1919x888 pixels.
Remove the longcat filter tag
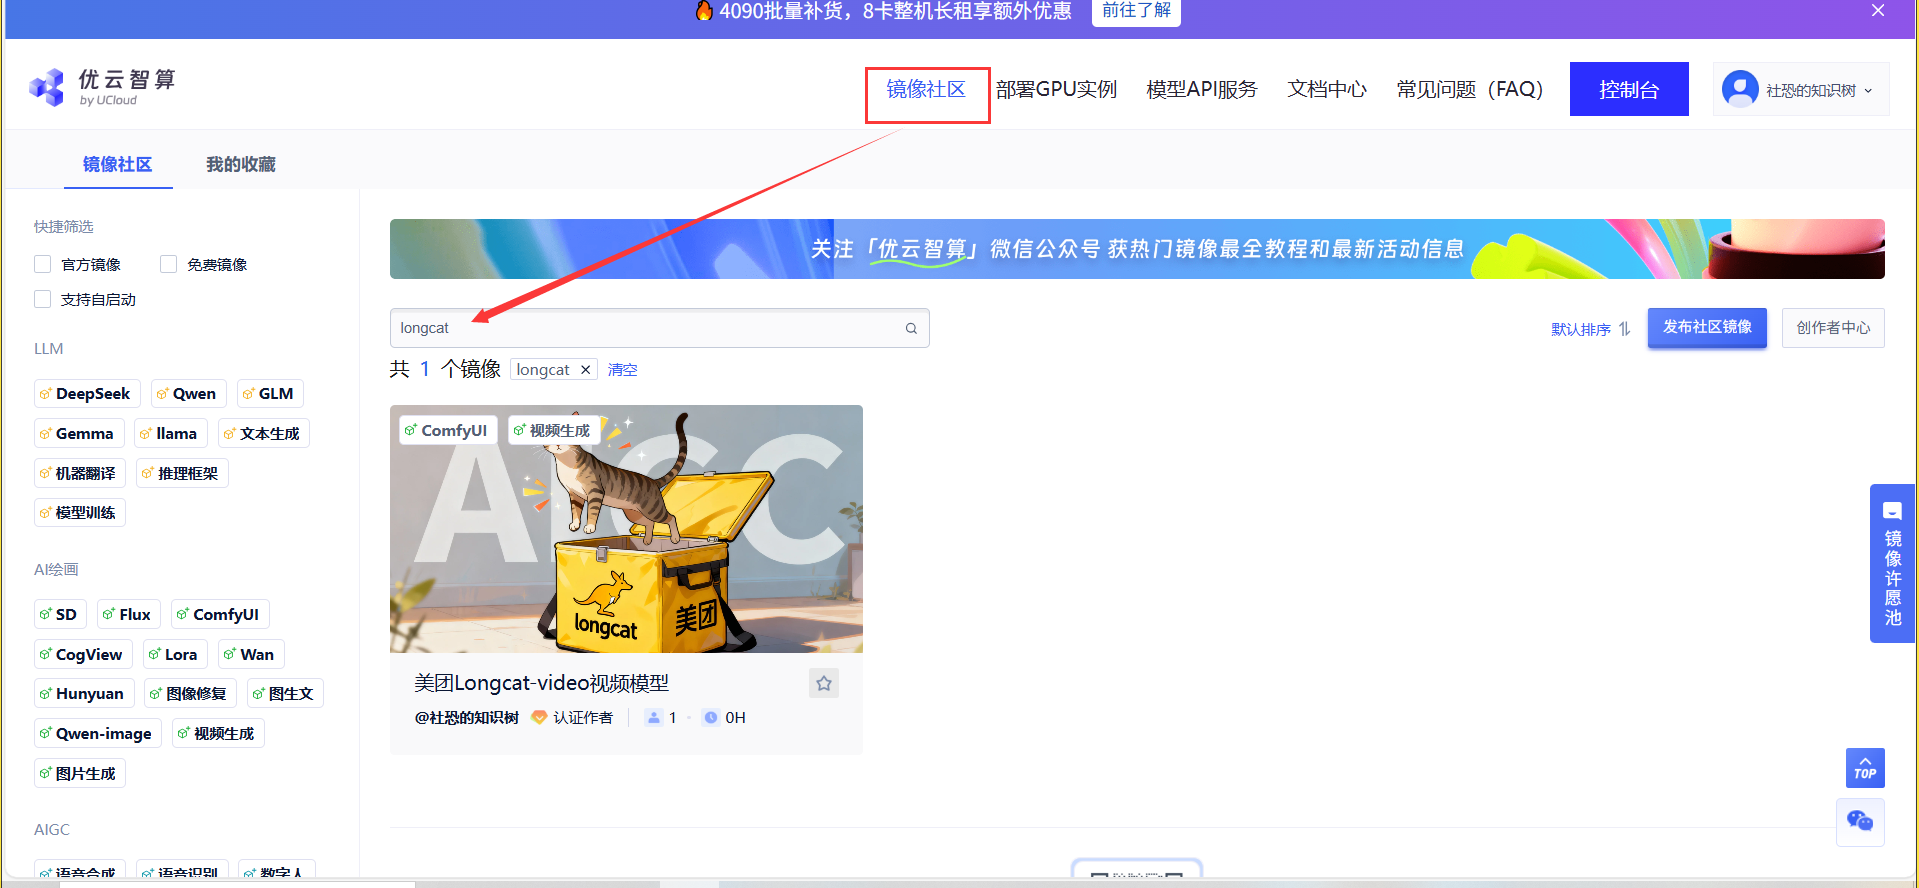[585, 370]
